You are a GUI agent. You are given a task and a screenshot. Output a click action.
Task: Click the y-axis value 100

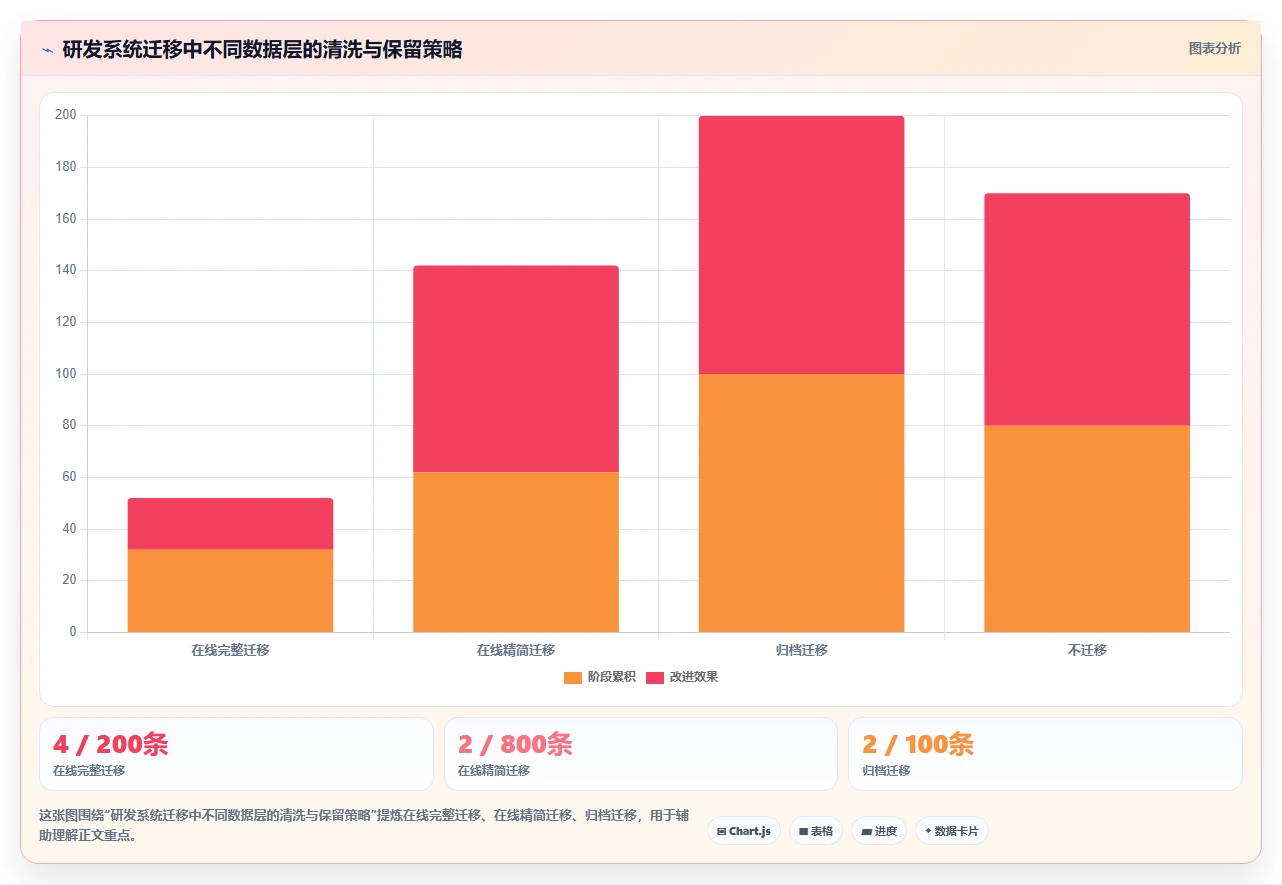pyautogui.click(x=66, y=374)
